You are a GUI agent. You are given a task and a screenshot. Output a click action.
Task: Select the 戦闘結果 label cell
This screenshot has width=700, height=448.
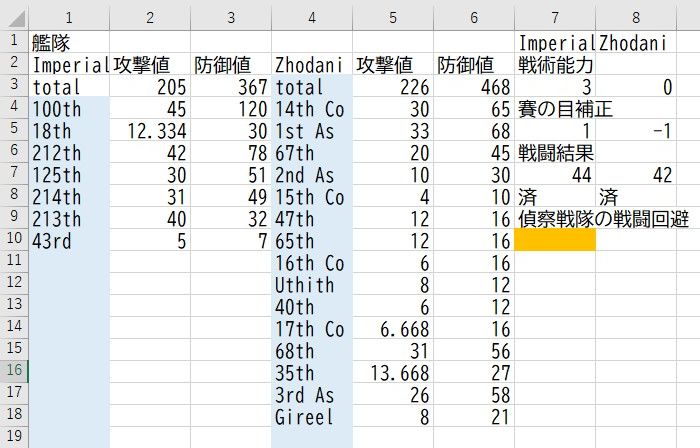point(555,152)
